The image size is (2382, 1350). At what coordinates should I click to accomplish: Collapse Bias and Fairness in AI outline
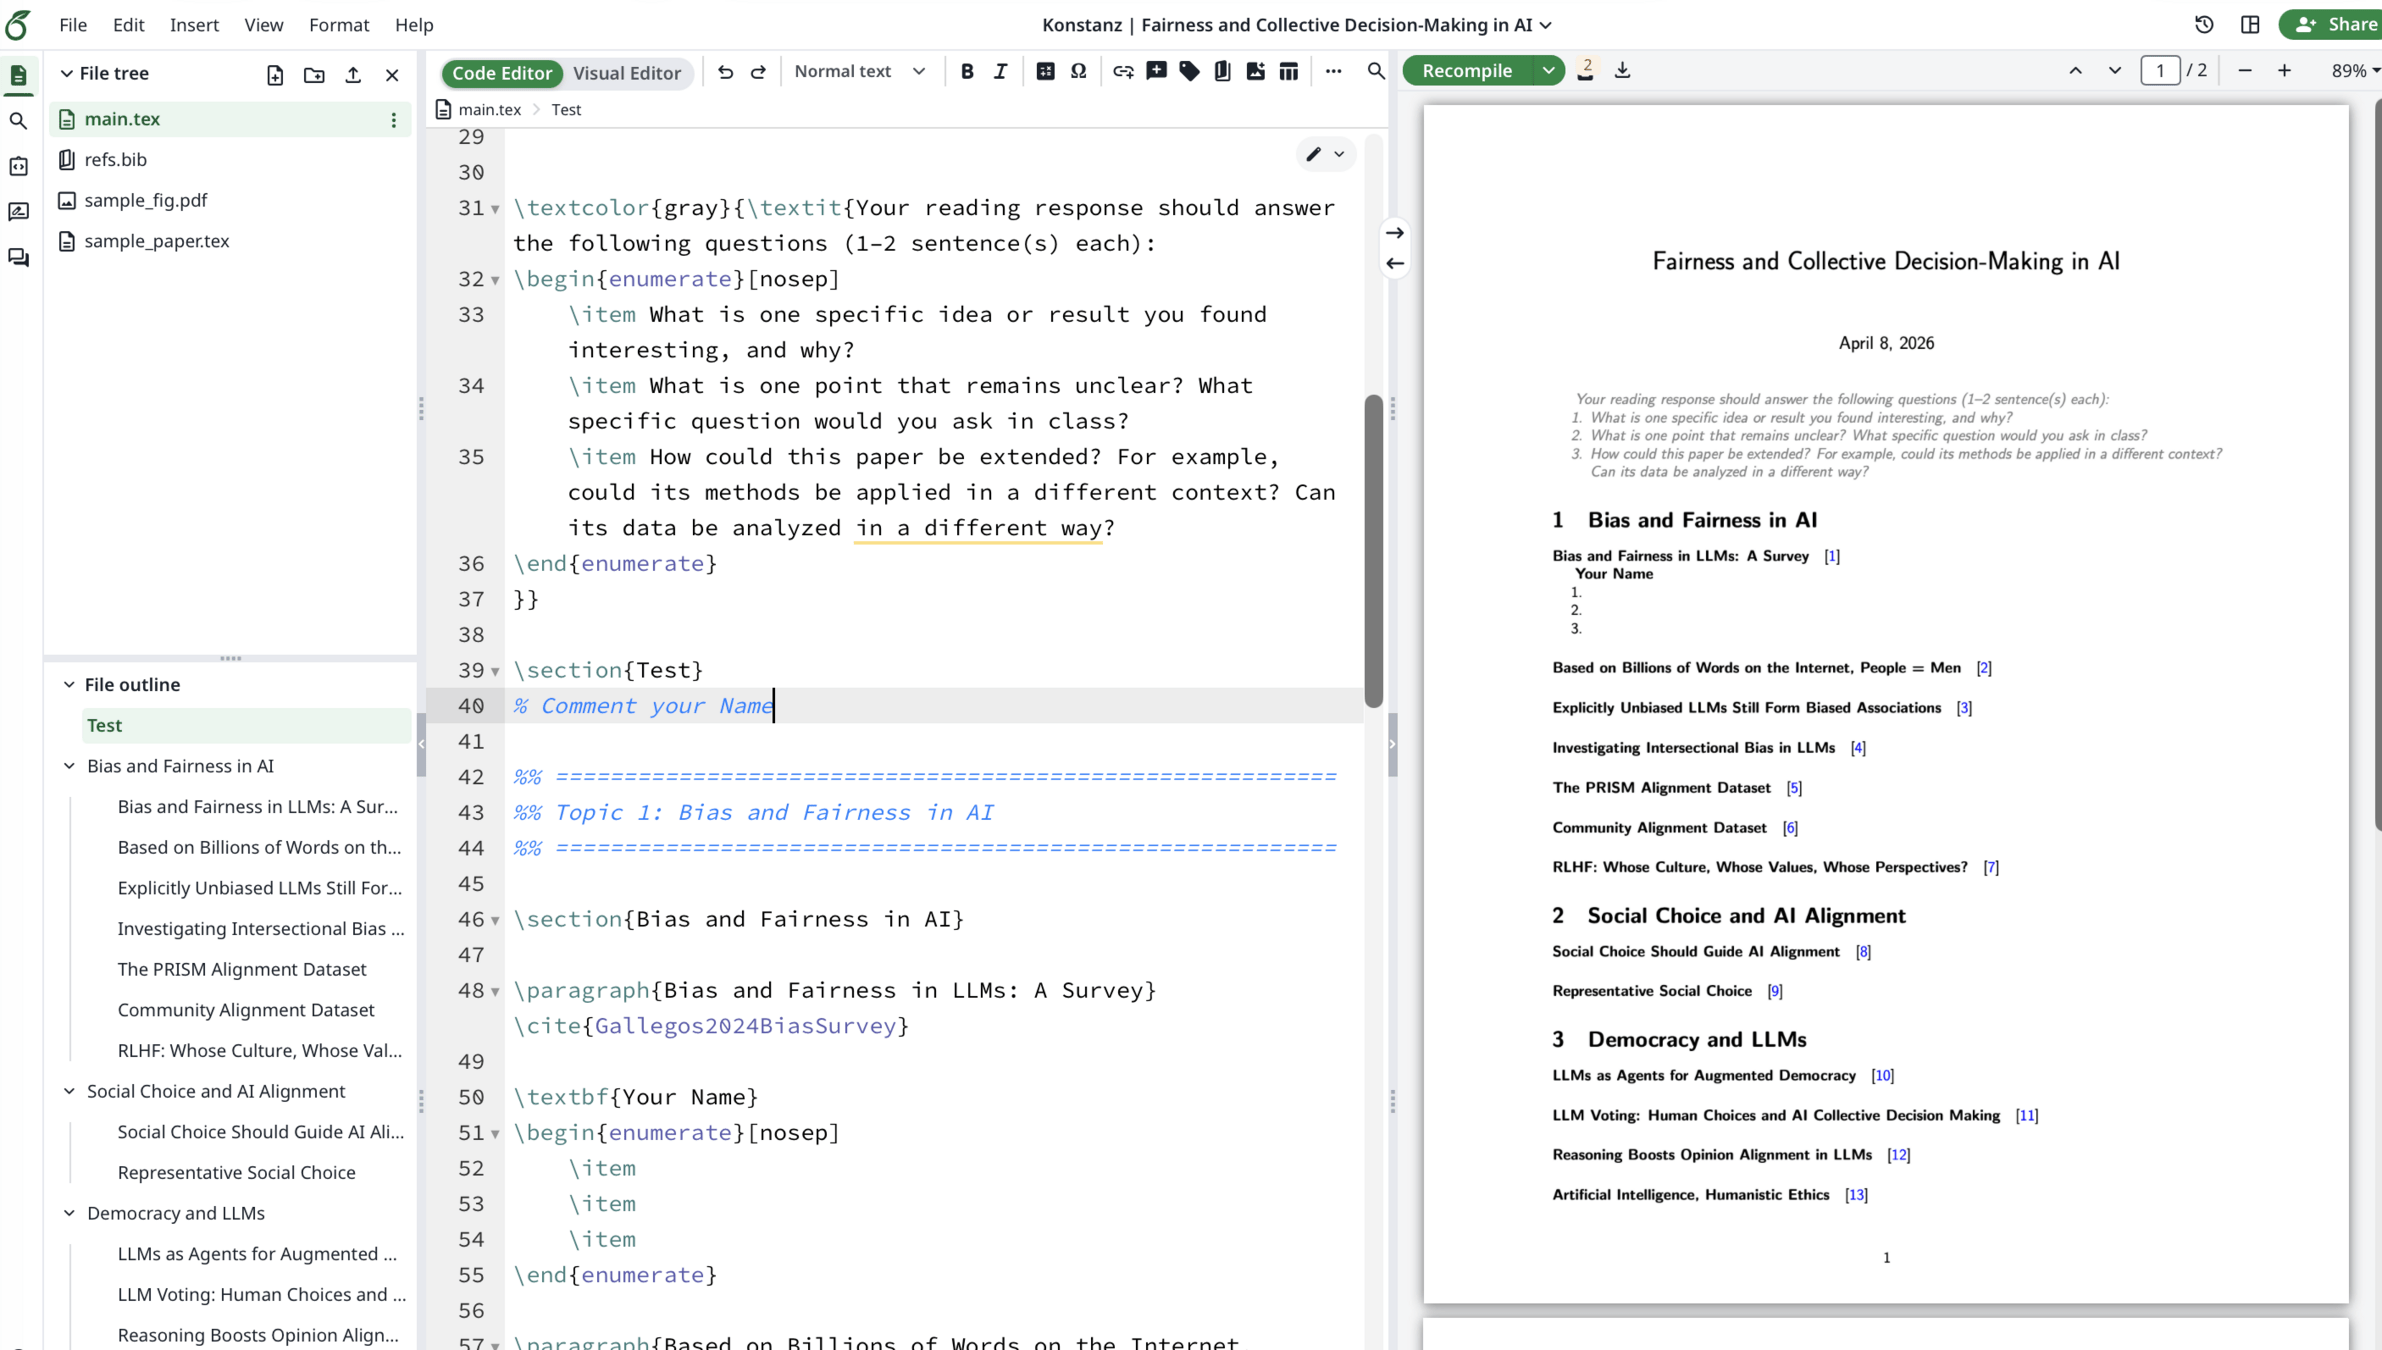[69, 766]
